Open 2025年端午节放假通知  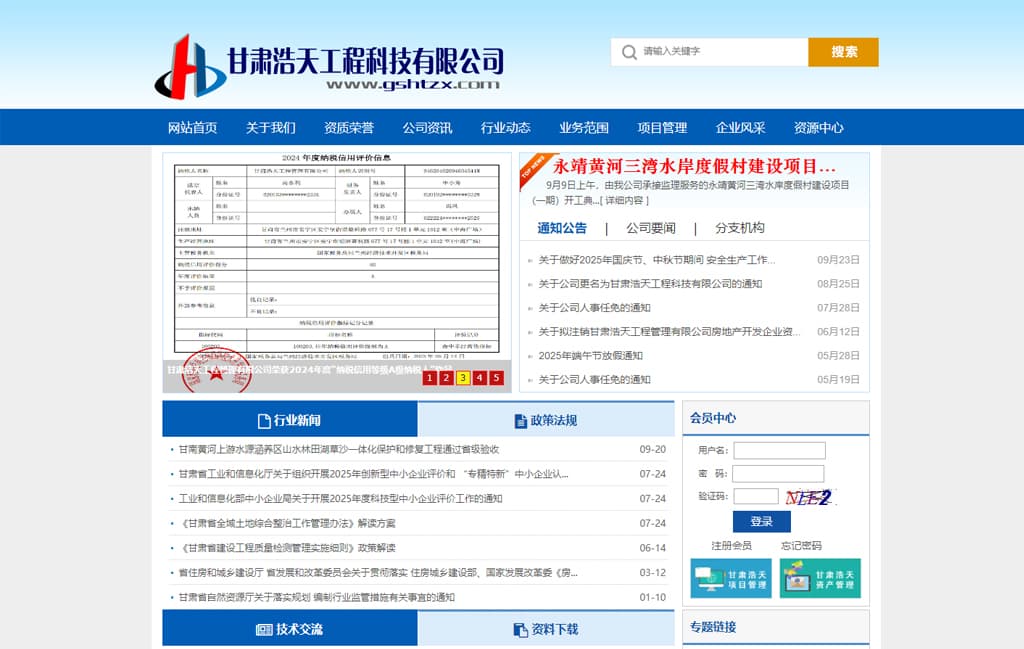coord(590,356)
